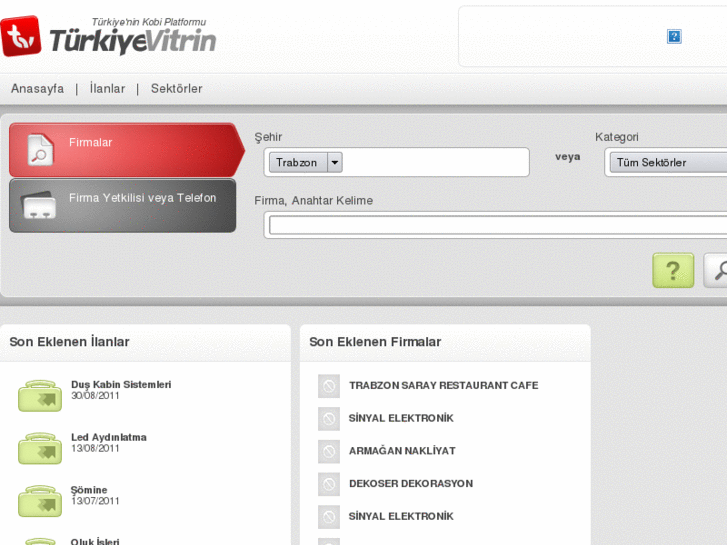The image size is (727, 545).
Task: Open the Sektörler menu item
Action: tap(177, 88)
